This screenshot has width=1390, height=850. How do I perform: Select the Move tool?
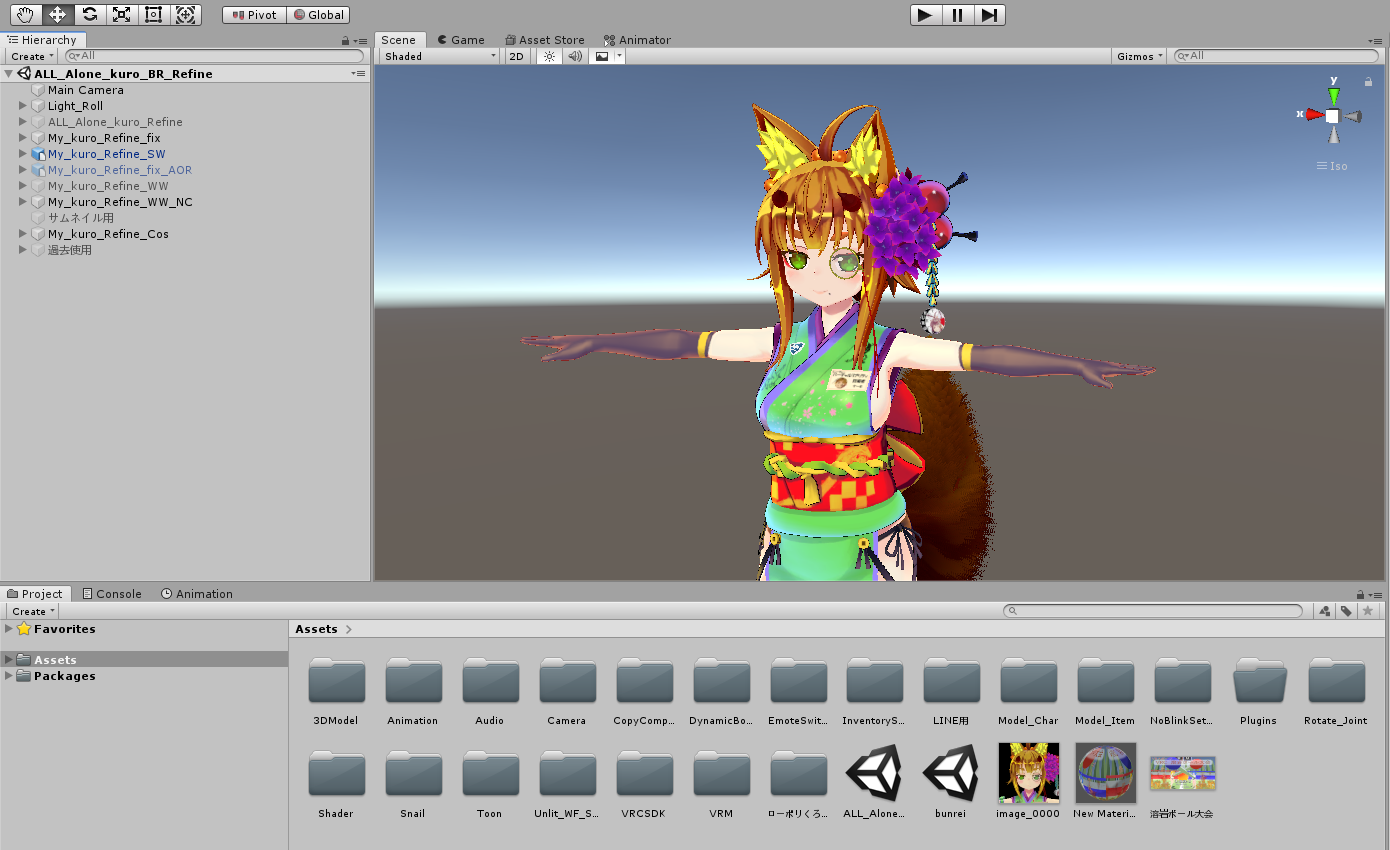pyautogui.click(x=58, y=15)
